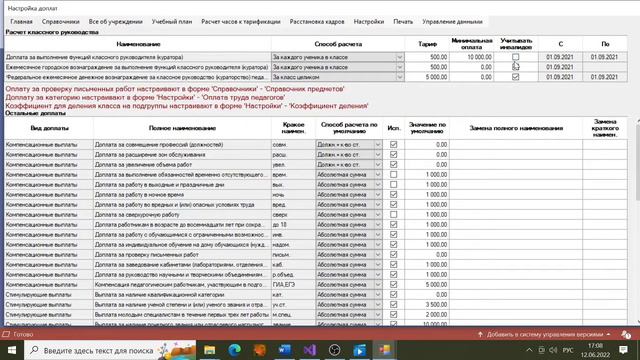Viewport: 640px width, 360px height.
Task: Select the 10 000.00 'Минимальная оплата' cell
Action: [472, 57]
